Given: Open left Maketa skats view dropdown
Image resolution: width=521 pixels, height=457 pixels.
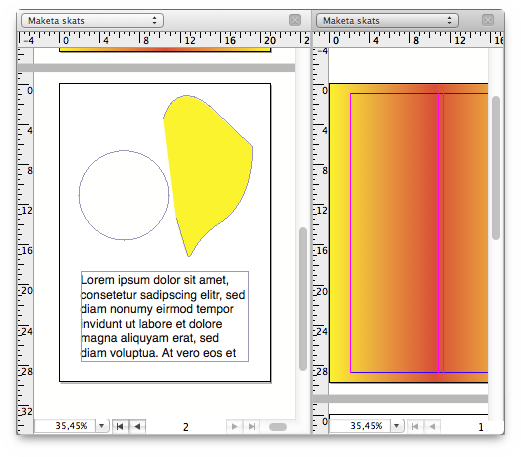Looking at the screenshot, I should click(x=92, y=20).
